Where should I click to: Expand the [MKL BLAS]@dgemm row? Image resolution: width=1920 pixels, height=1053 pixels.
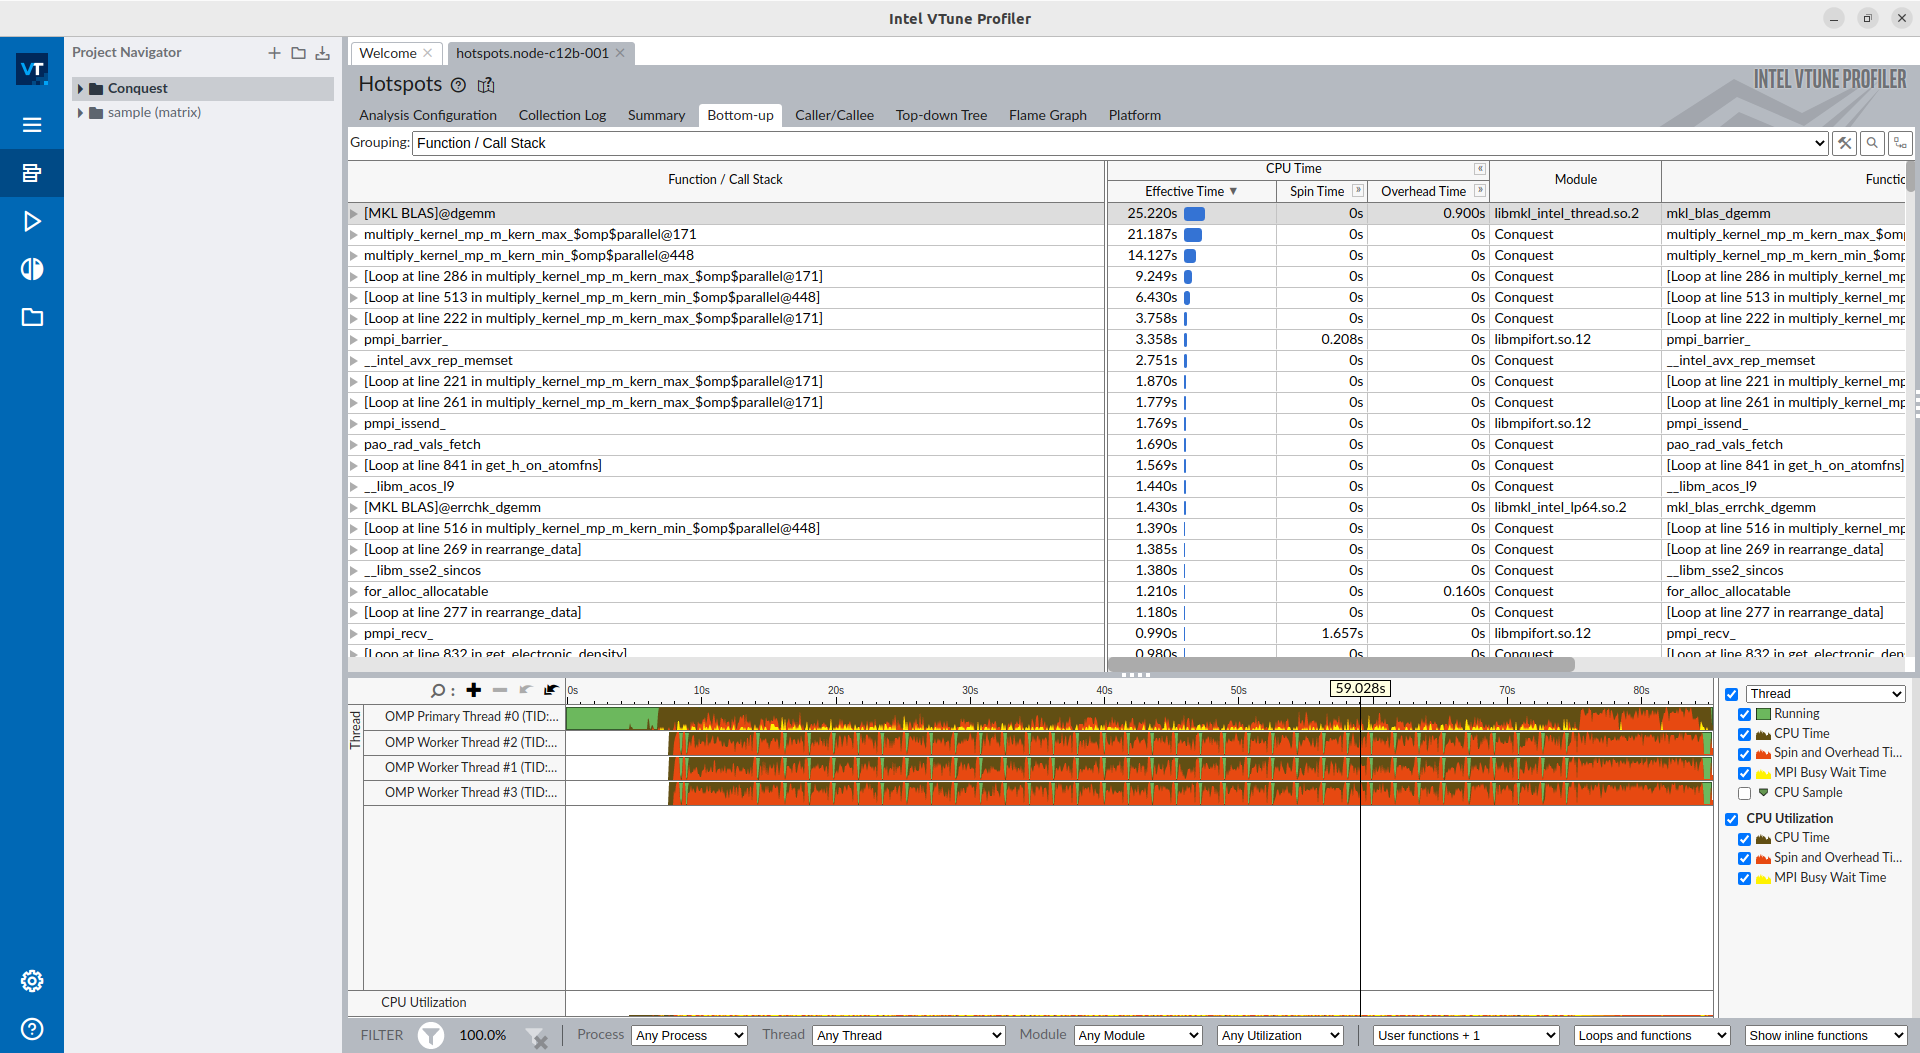(353, 213)
